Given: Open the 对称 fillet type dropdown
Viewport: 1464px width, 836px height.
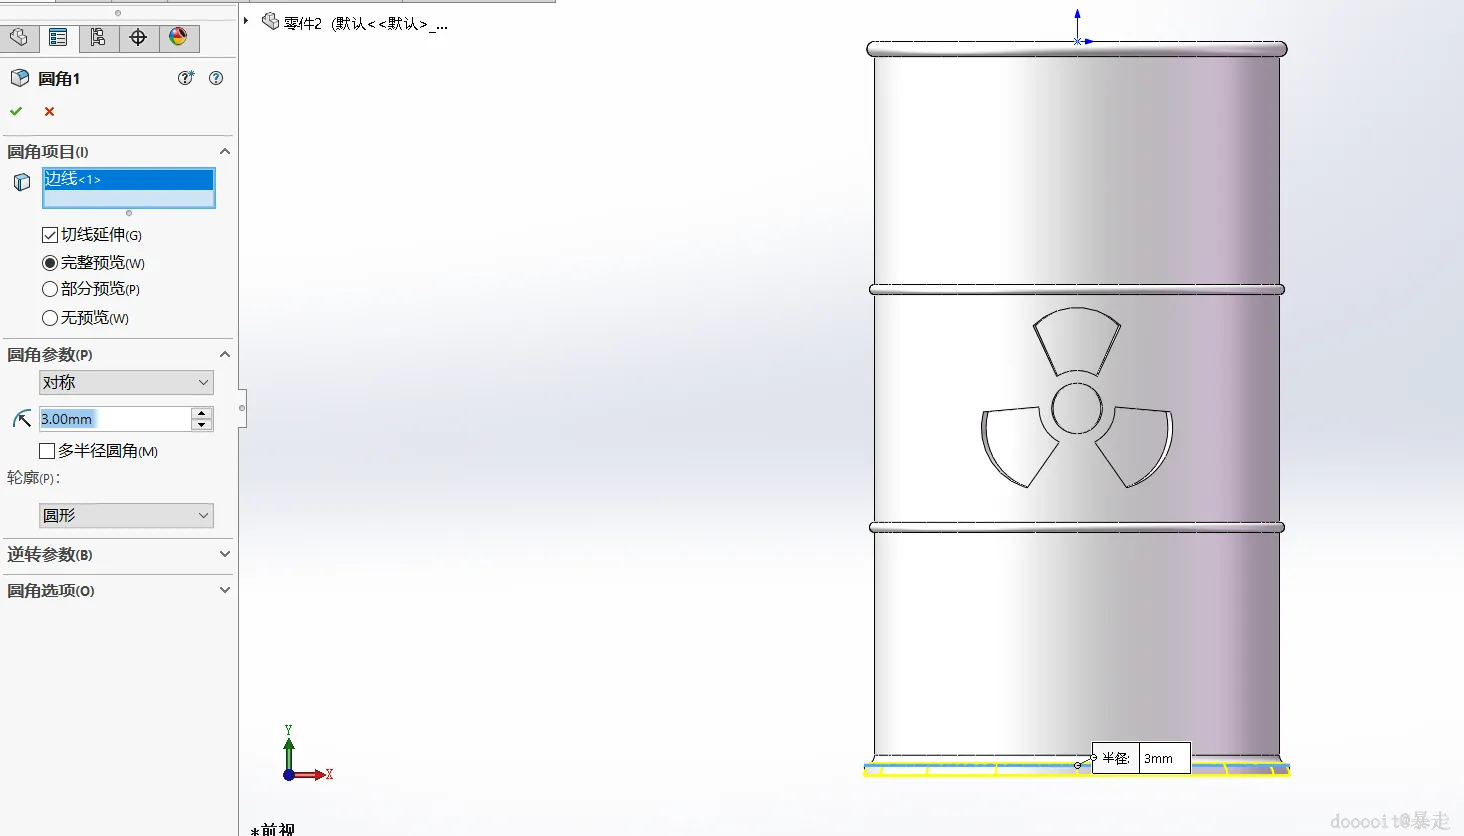Looking at the screenshot, I should [126, 383].
